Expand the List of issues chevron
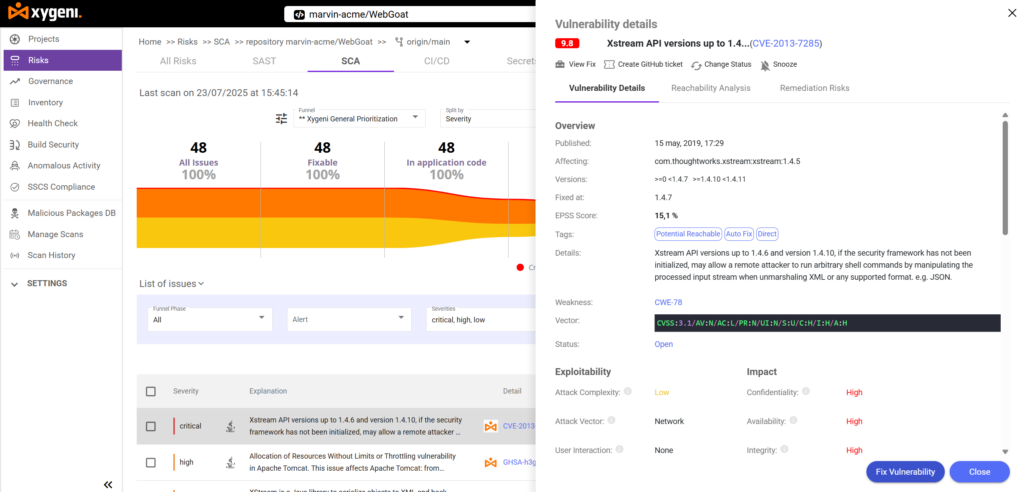 pos(201,284)
